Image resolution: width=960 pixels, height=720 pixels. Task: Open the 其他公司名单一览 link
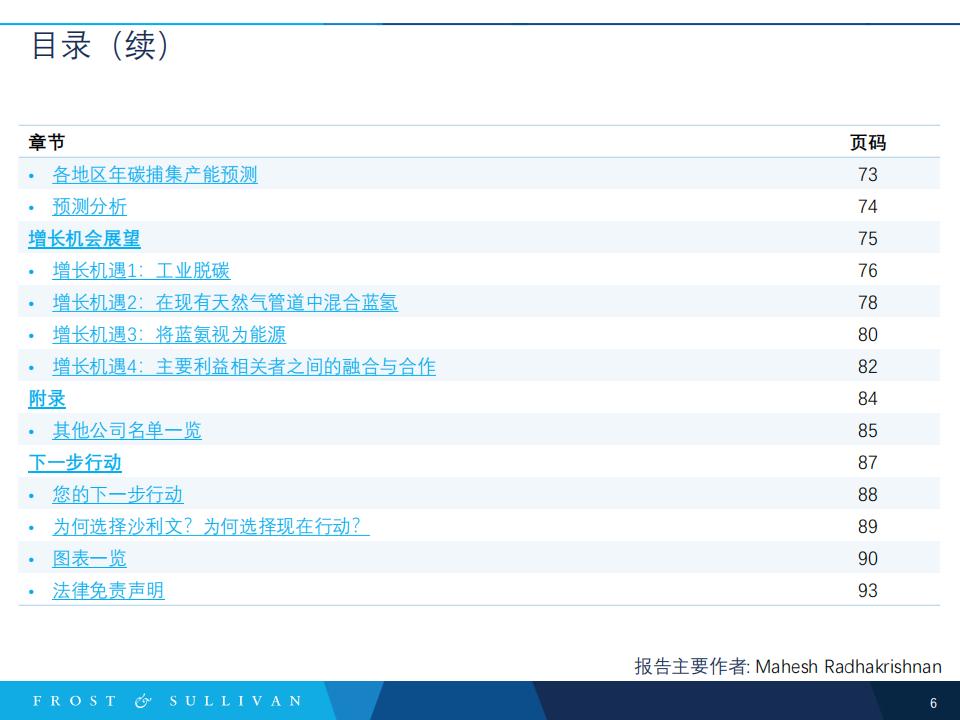tap(127, 430)
